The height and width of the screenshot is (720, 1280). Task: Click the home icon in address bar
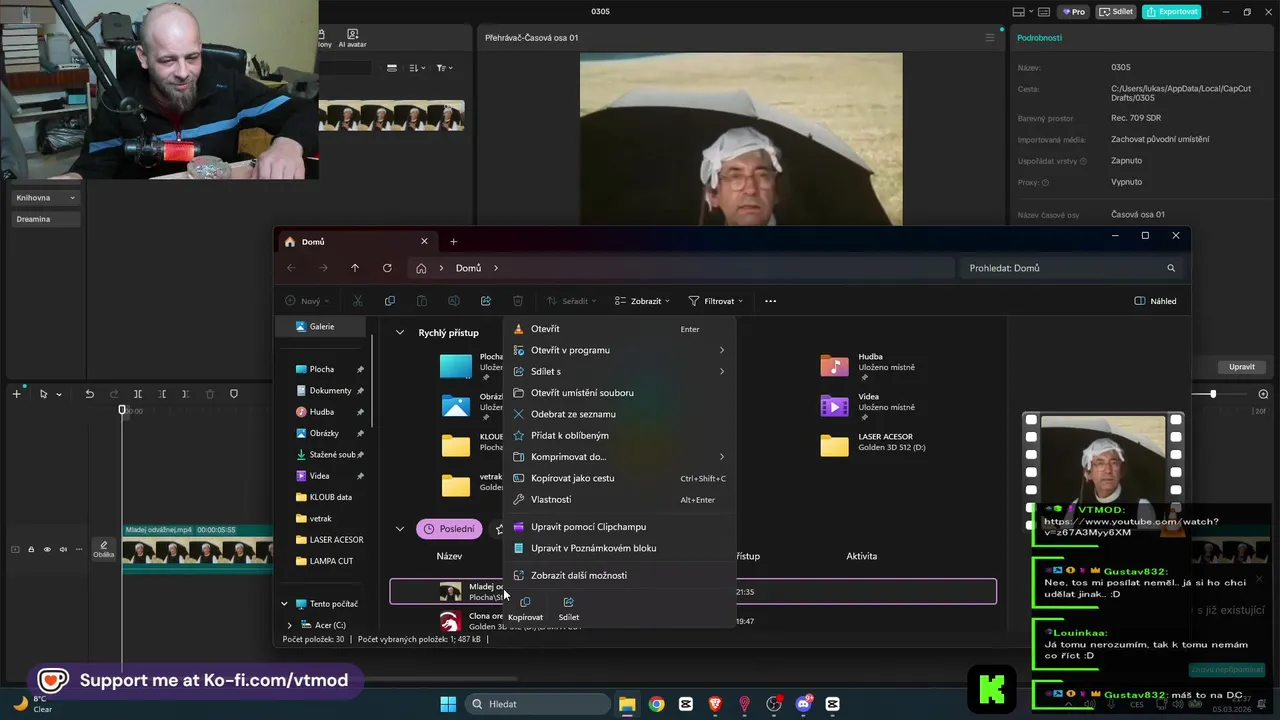pos(421,268)
